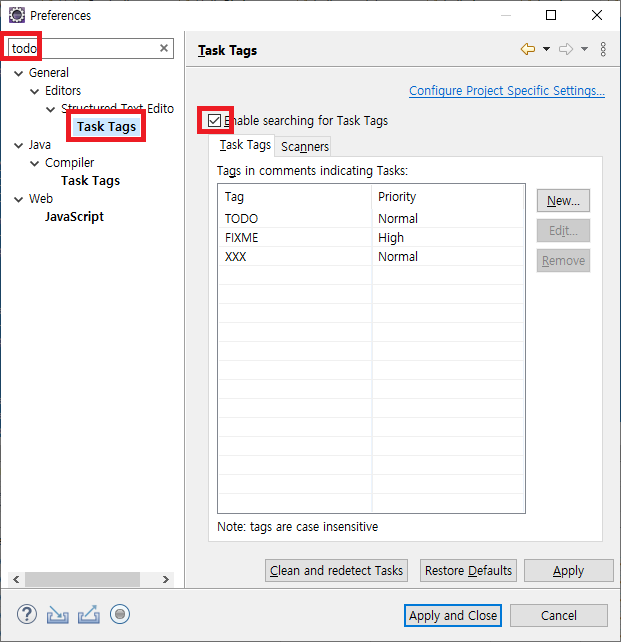Select Task Tags under Structured Text Editors
Image resolution: width=621 pixels, height=642 pixels.
(106, 127)
